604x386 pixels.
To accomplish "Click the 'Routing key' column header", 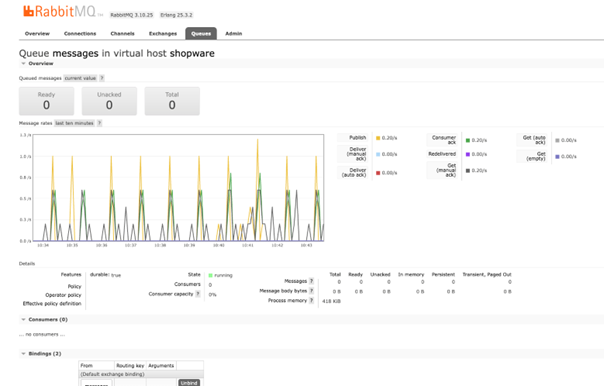I will click(x=130, y=366).
